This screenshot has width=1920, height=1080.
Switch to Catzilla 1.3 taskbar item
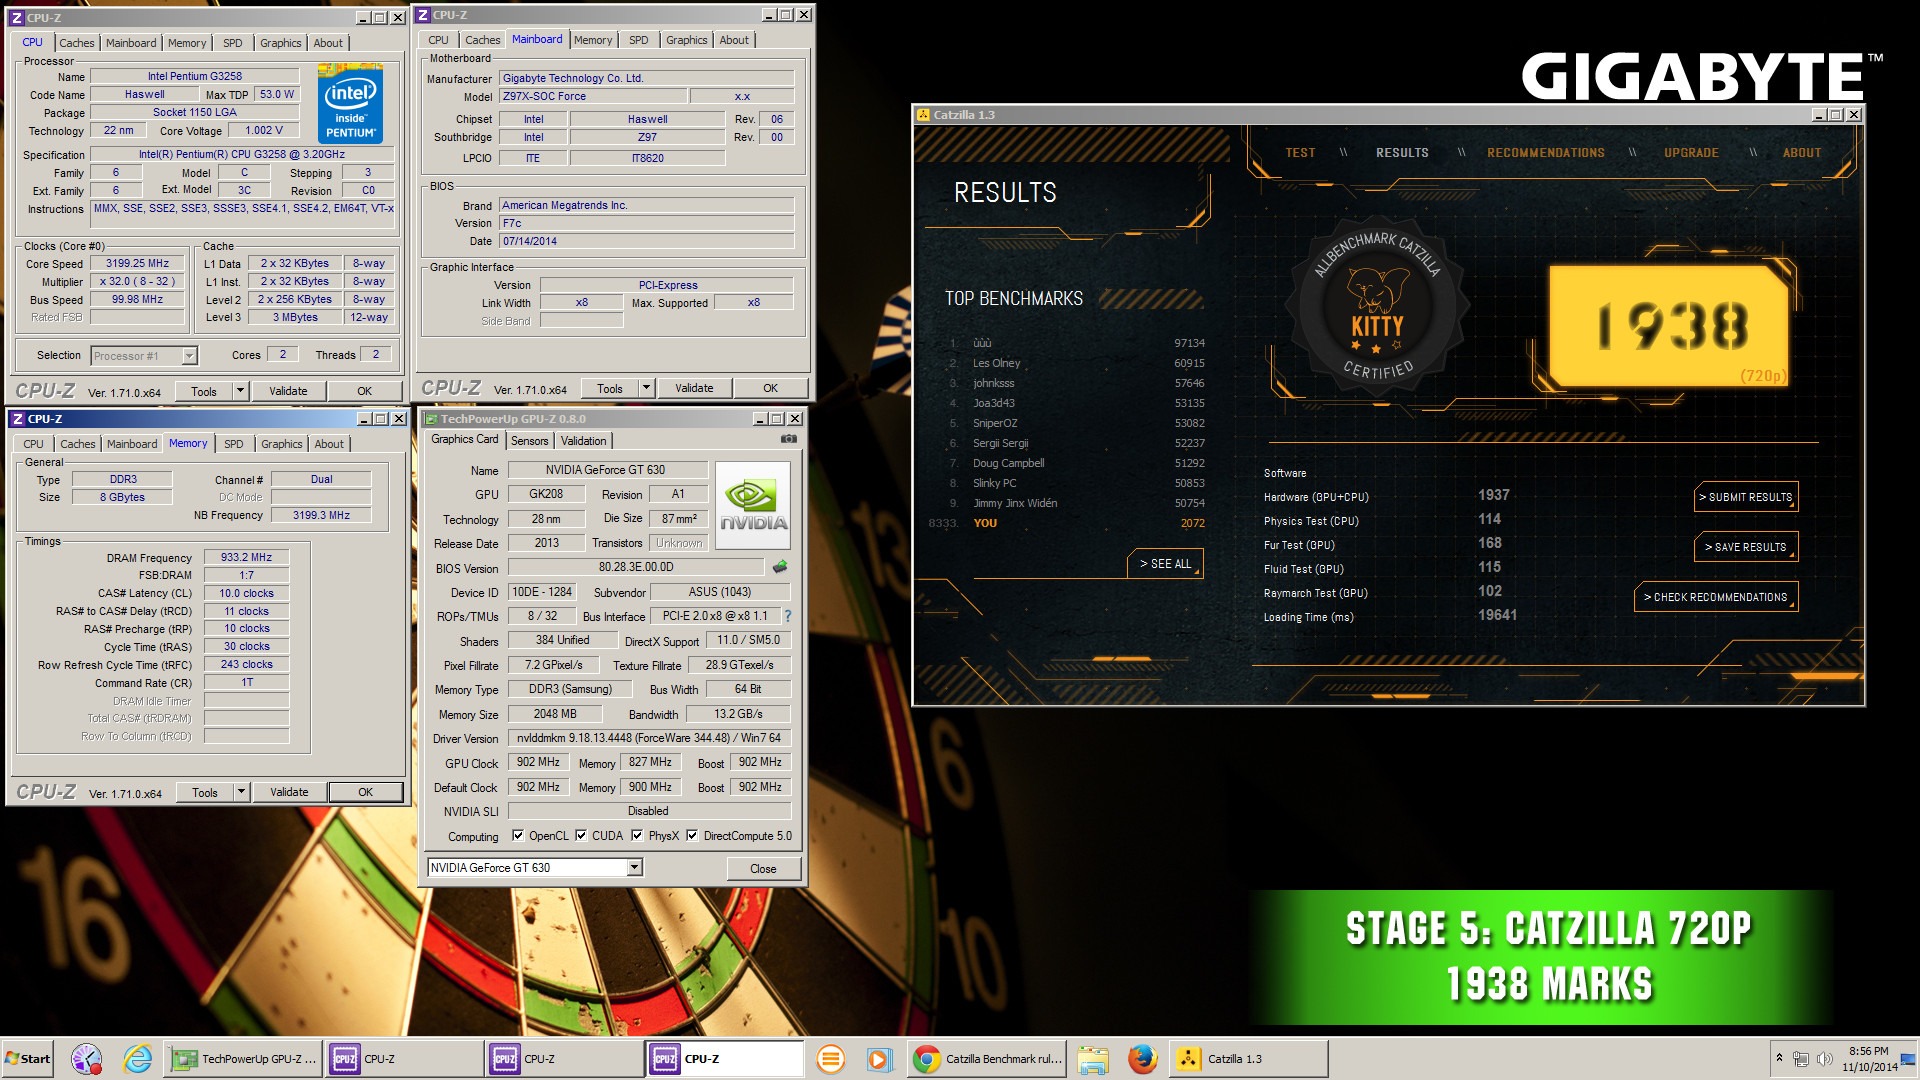(x=1248, y=1059)
